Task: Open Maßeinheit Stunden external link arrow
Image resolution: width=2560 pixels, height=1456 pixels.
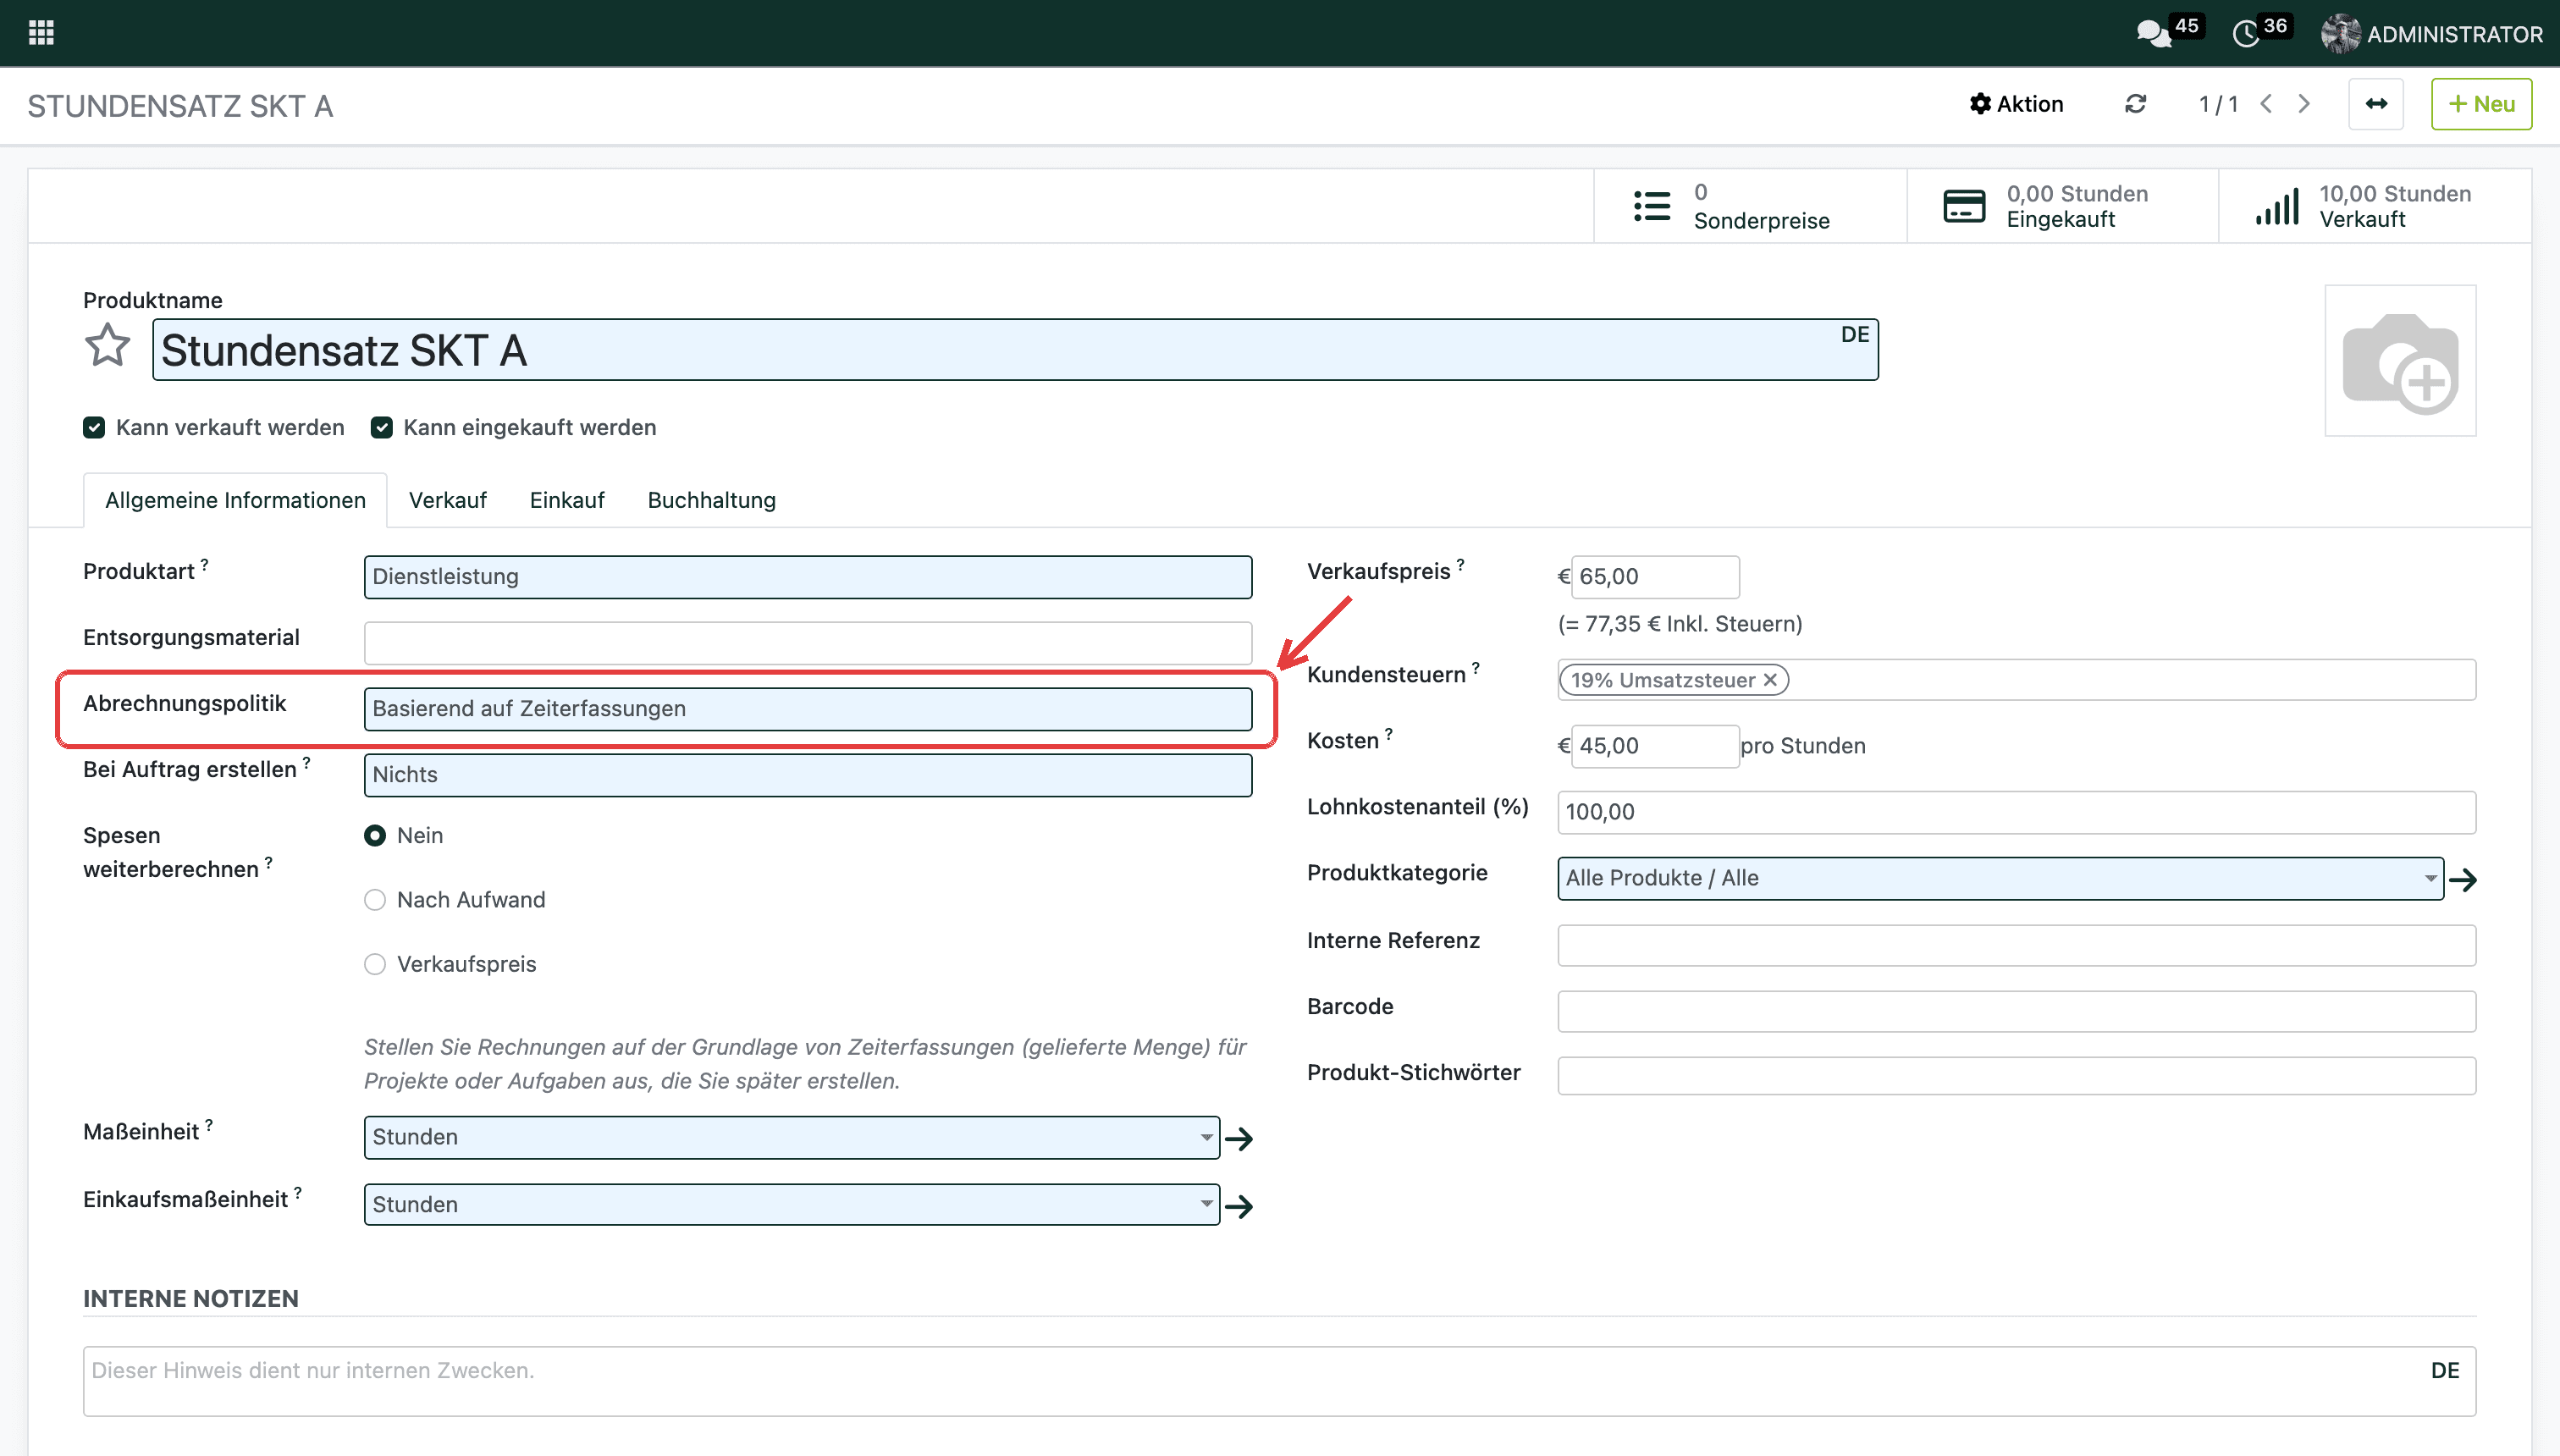Action: point(1239,1138)
